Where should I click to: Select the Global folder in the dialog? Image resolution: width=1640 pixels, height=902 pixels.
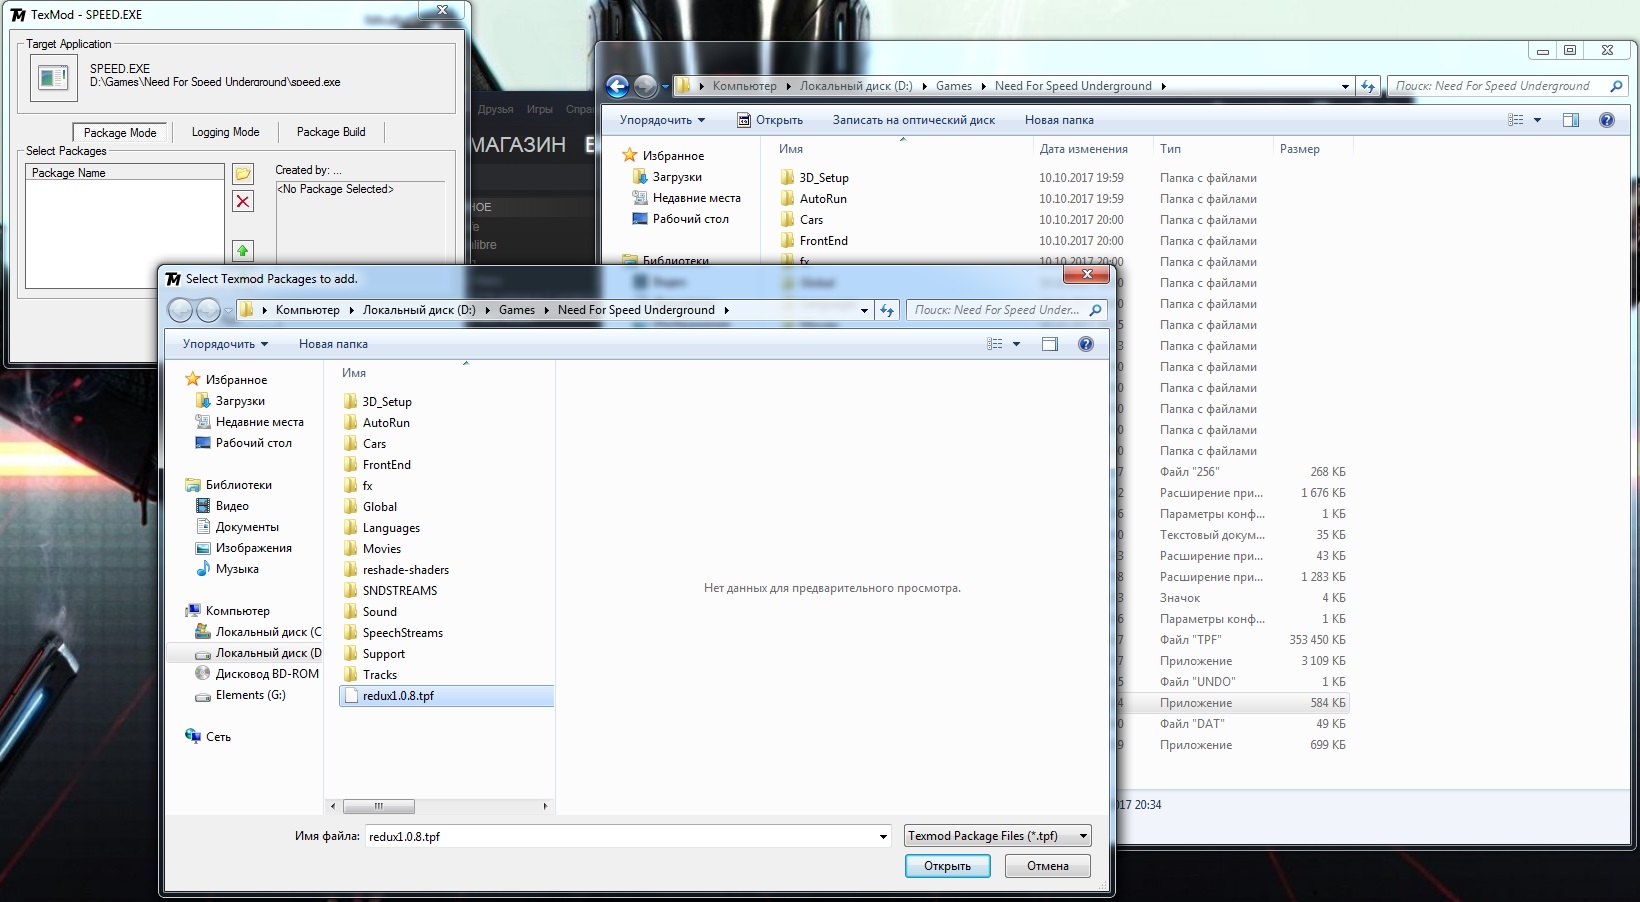380,507
